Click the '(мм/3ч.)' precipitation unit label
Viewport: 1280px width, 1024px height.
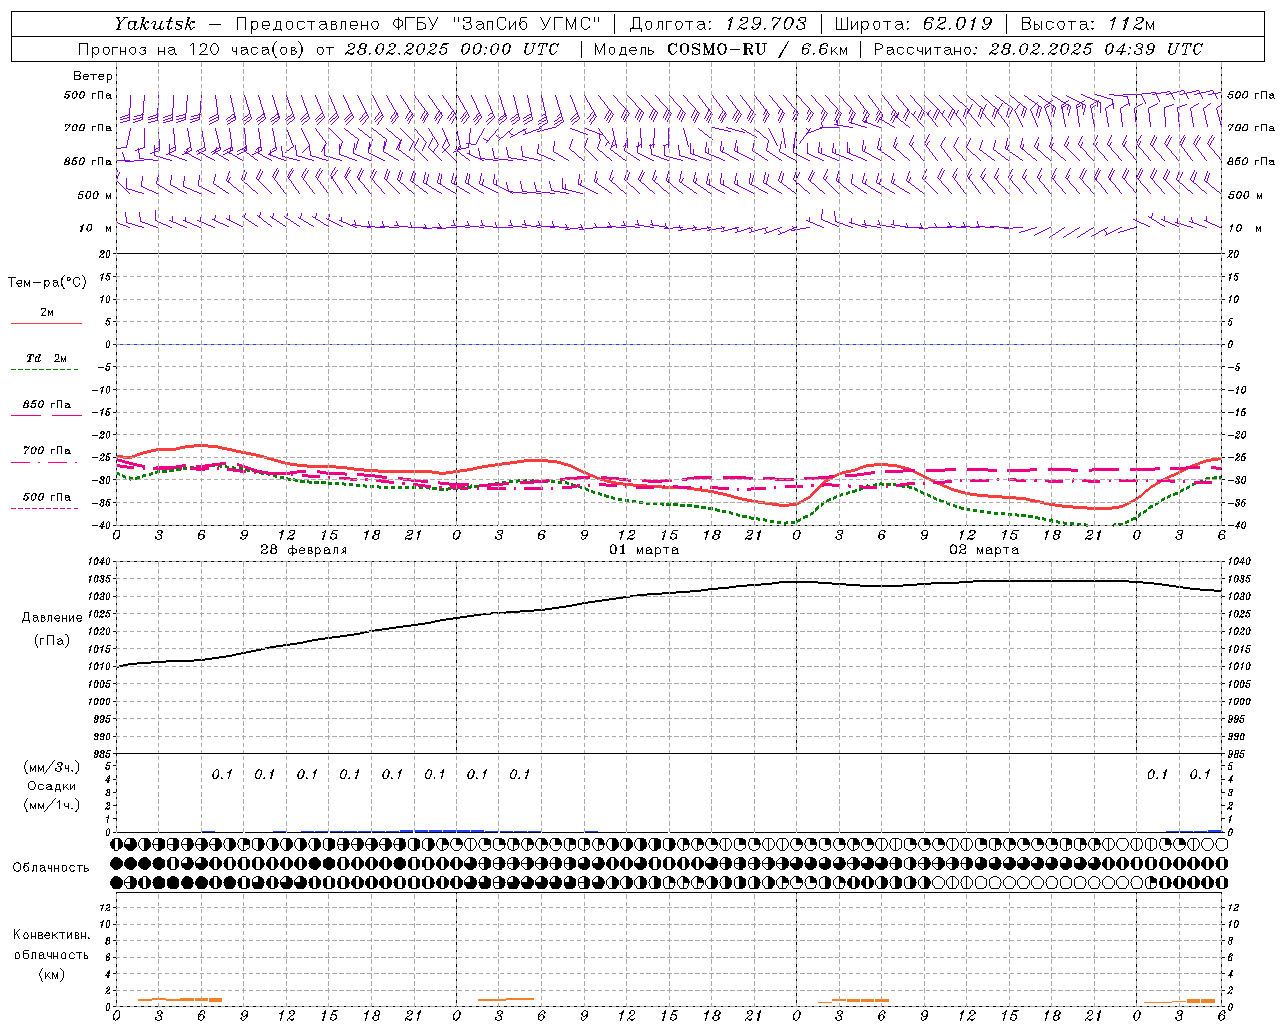pos(51,767)
